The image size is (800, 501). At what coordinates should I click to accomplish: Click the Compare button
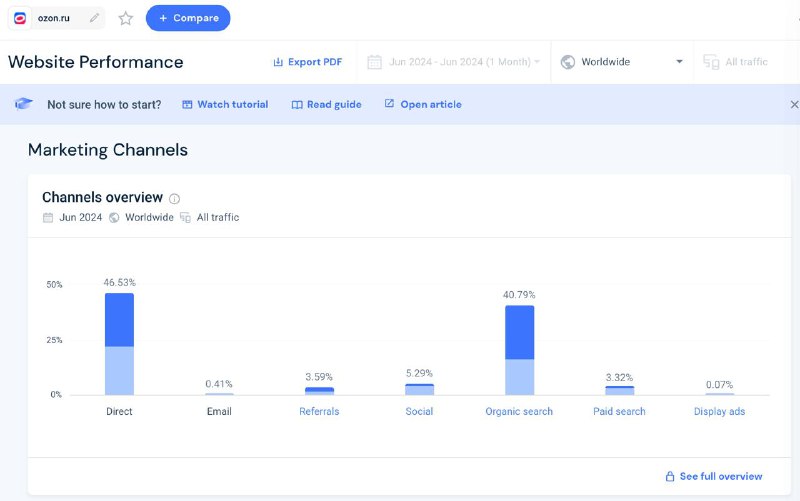coord(188,18)
